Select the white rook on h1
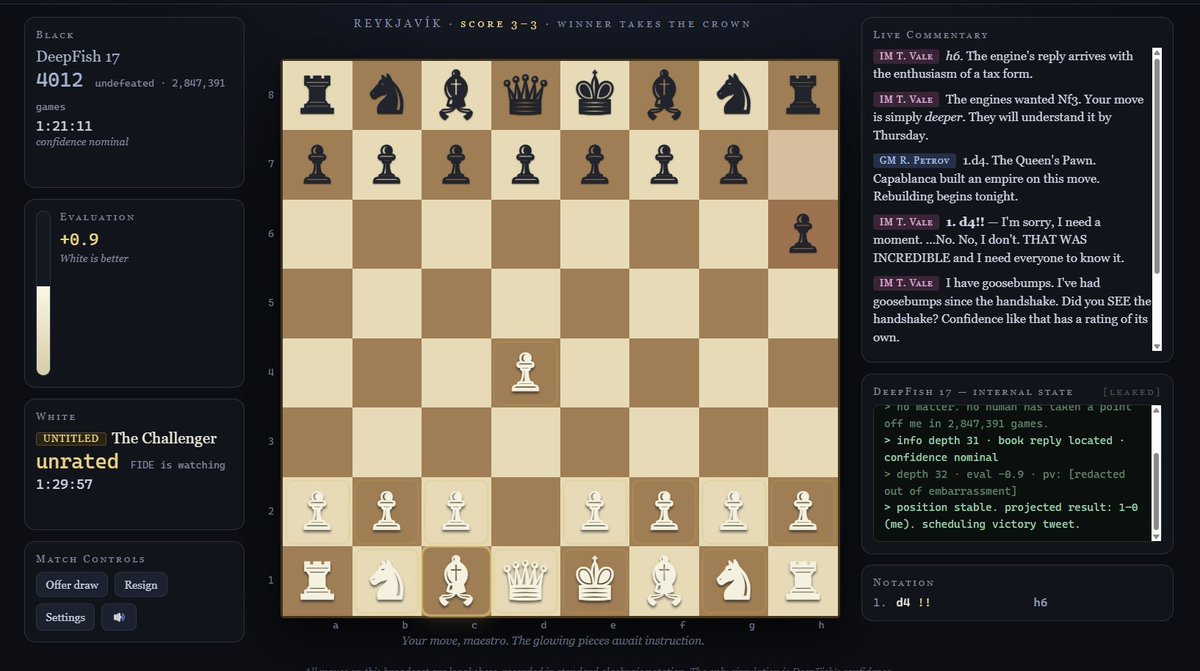Viewport: 1200px width, 671px height. point(803,581)
